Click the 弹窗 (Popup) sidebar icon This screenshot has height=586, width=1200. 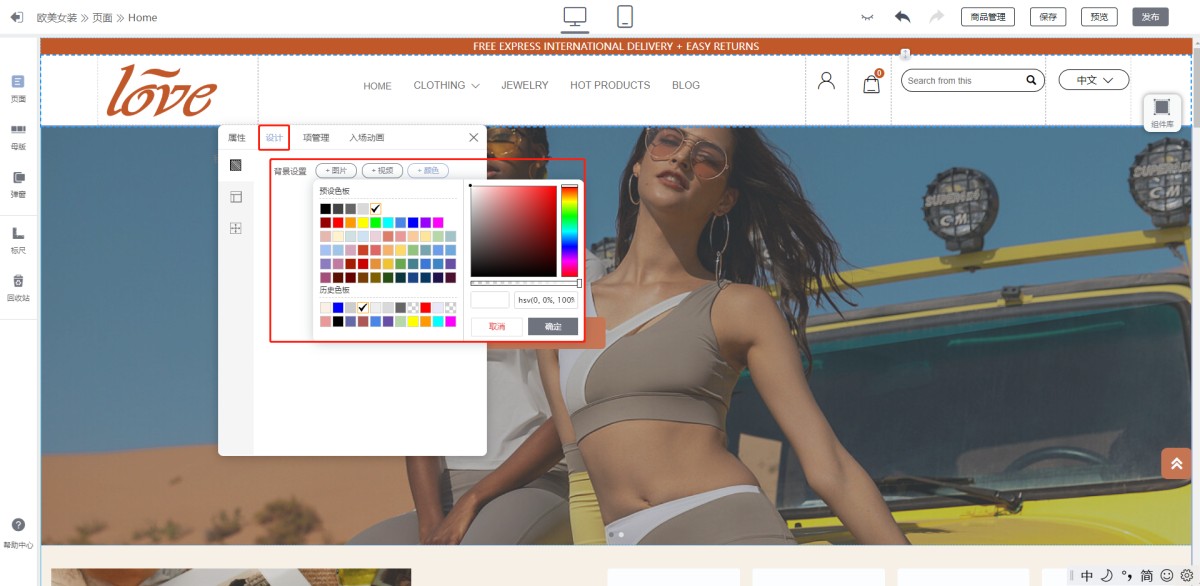[18, 183]
